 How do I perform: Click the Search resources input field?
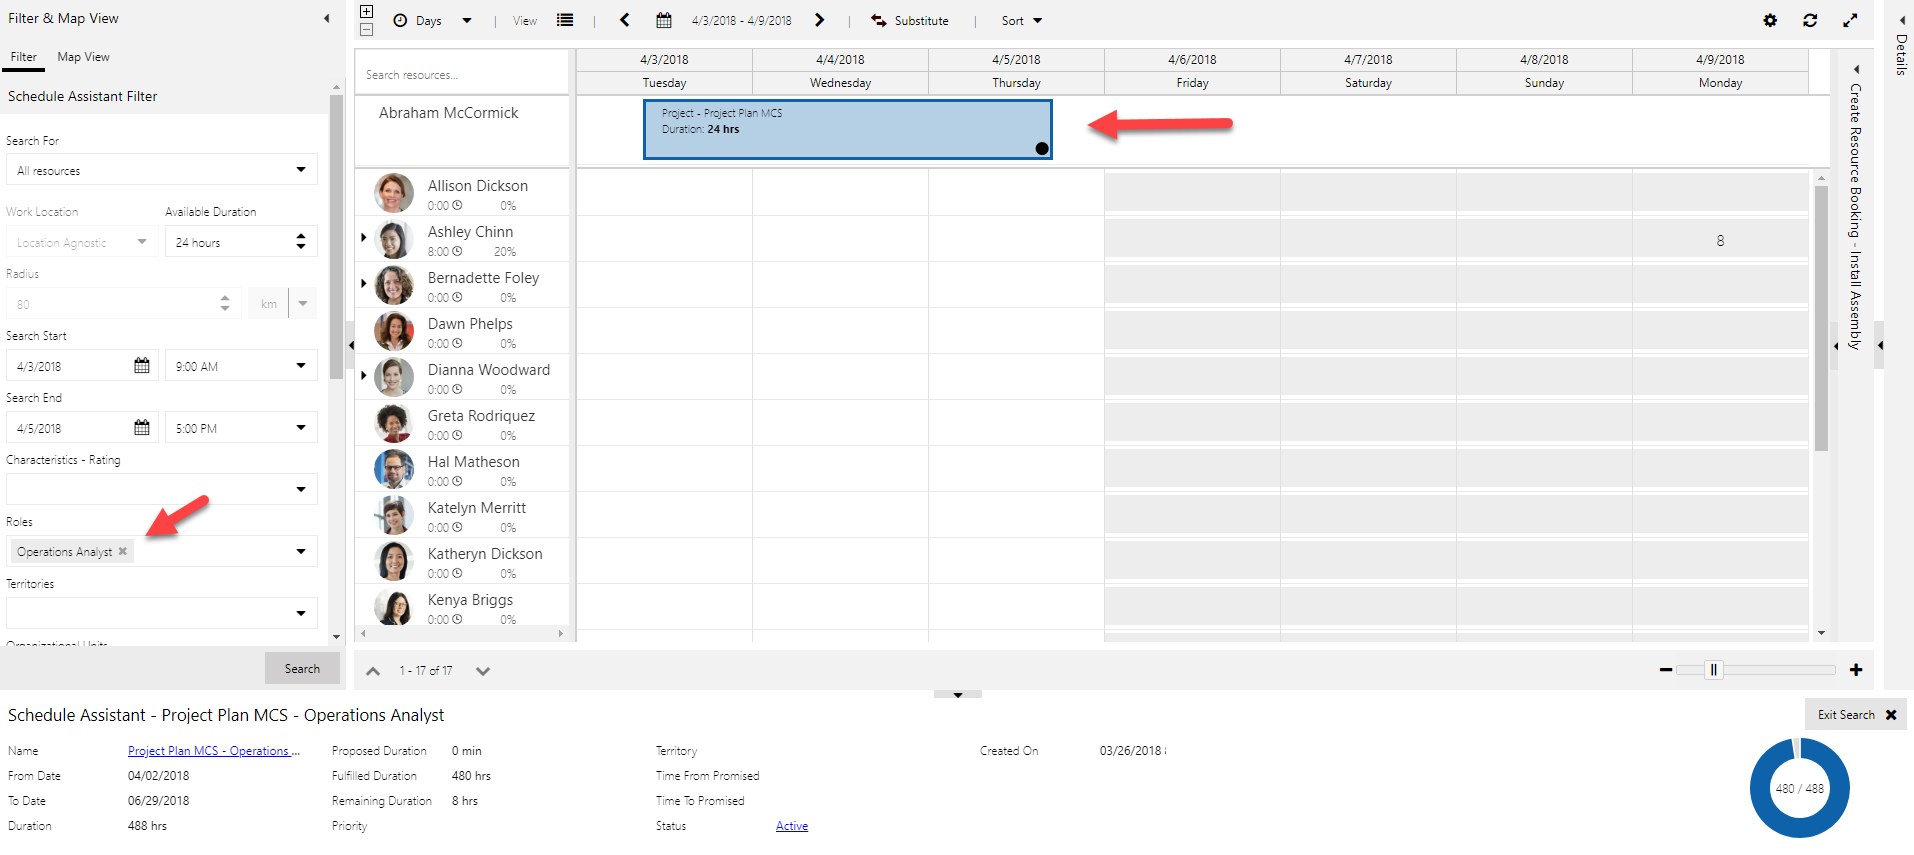coord(460,75)
